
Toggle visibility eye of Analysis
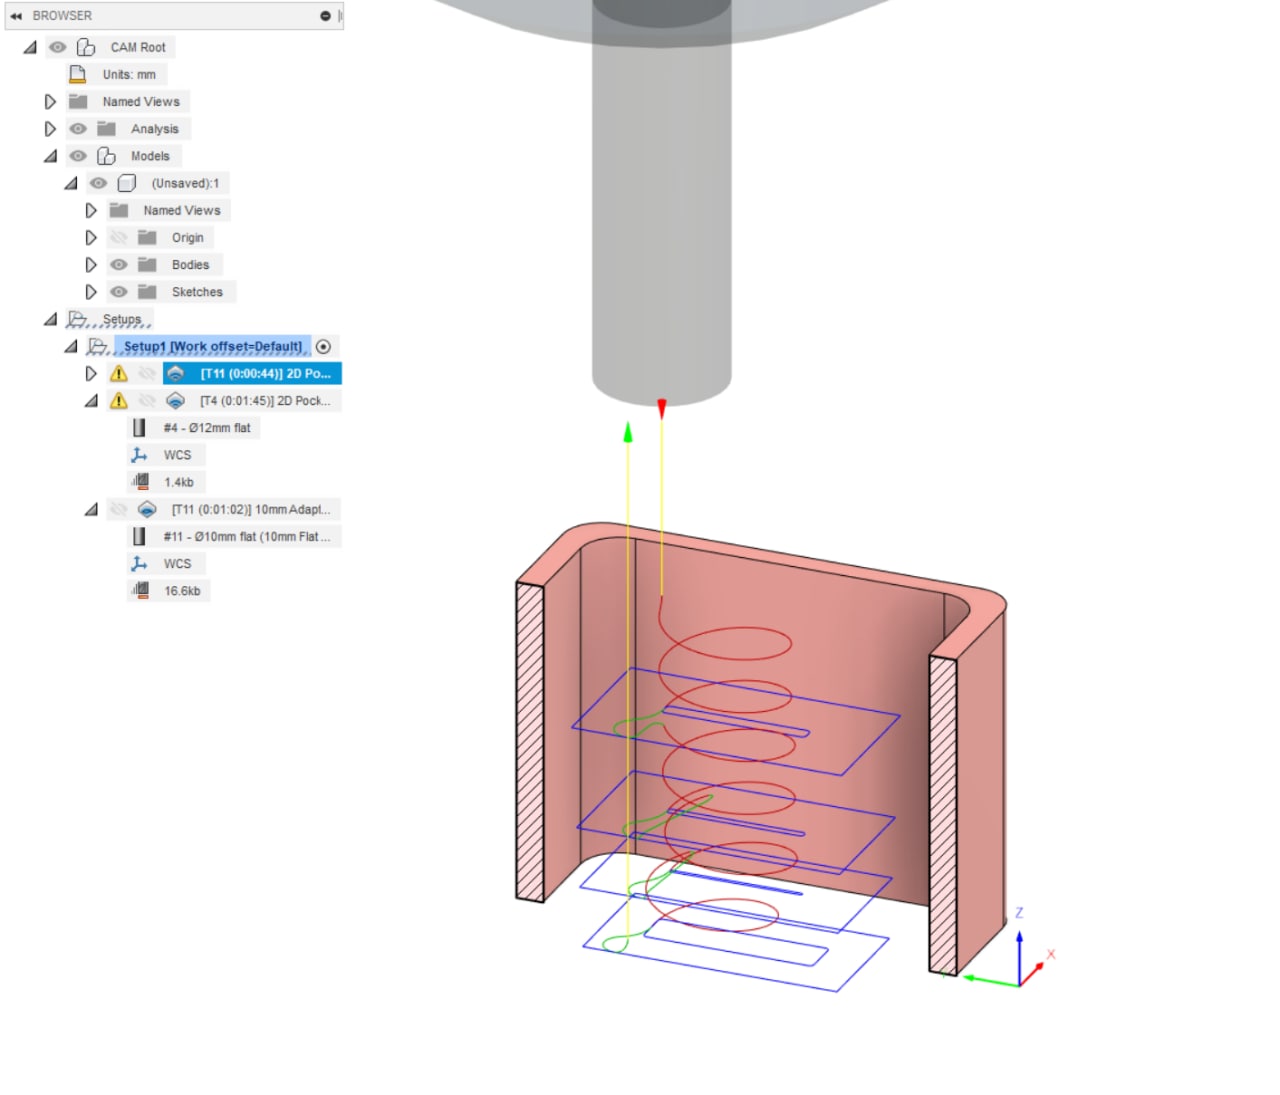point(78,128)
